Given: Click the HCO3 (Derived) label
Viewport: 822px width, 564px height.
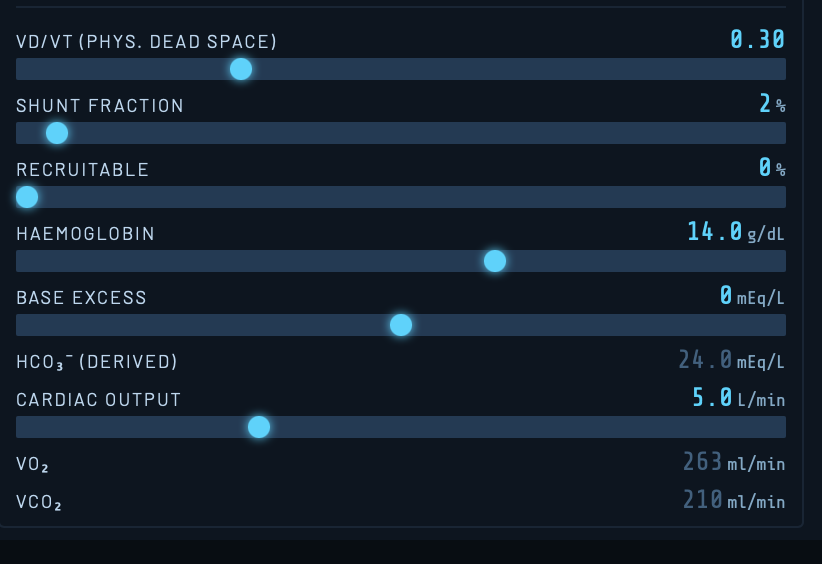Looking at the screenshot, I should click(x=97, y=362).
